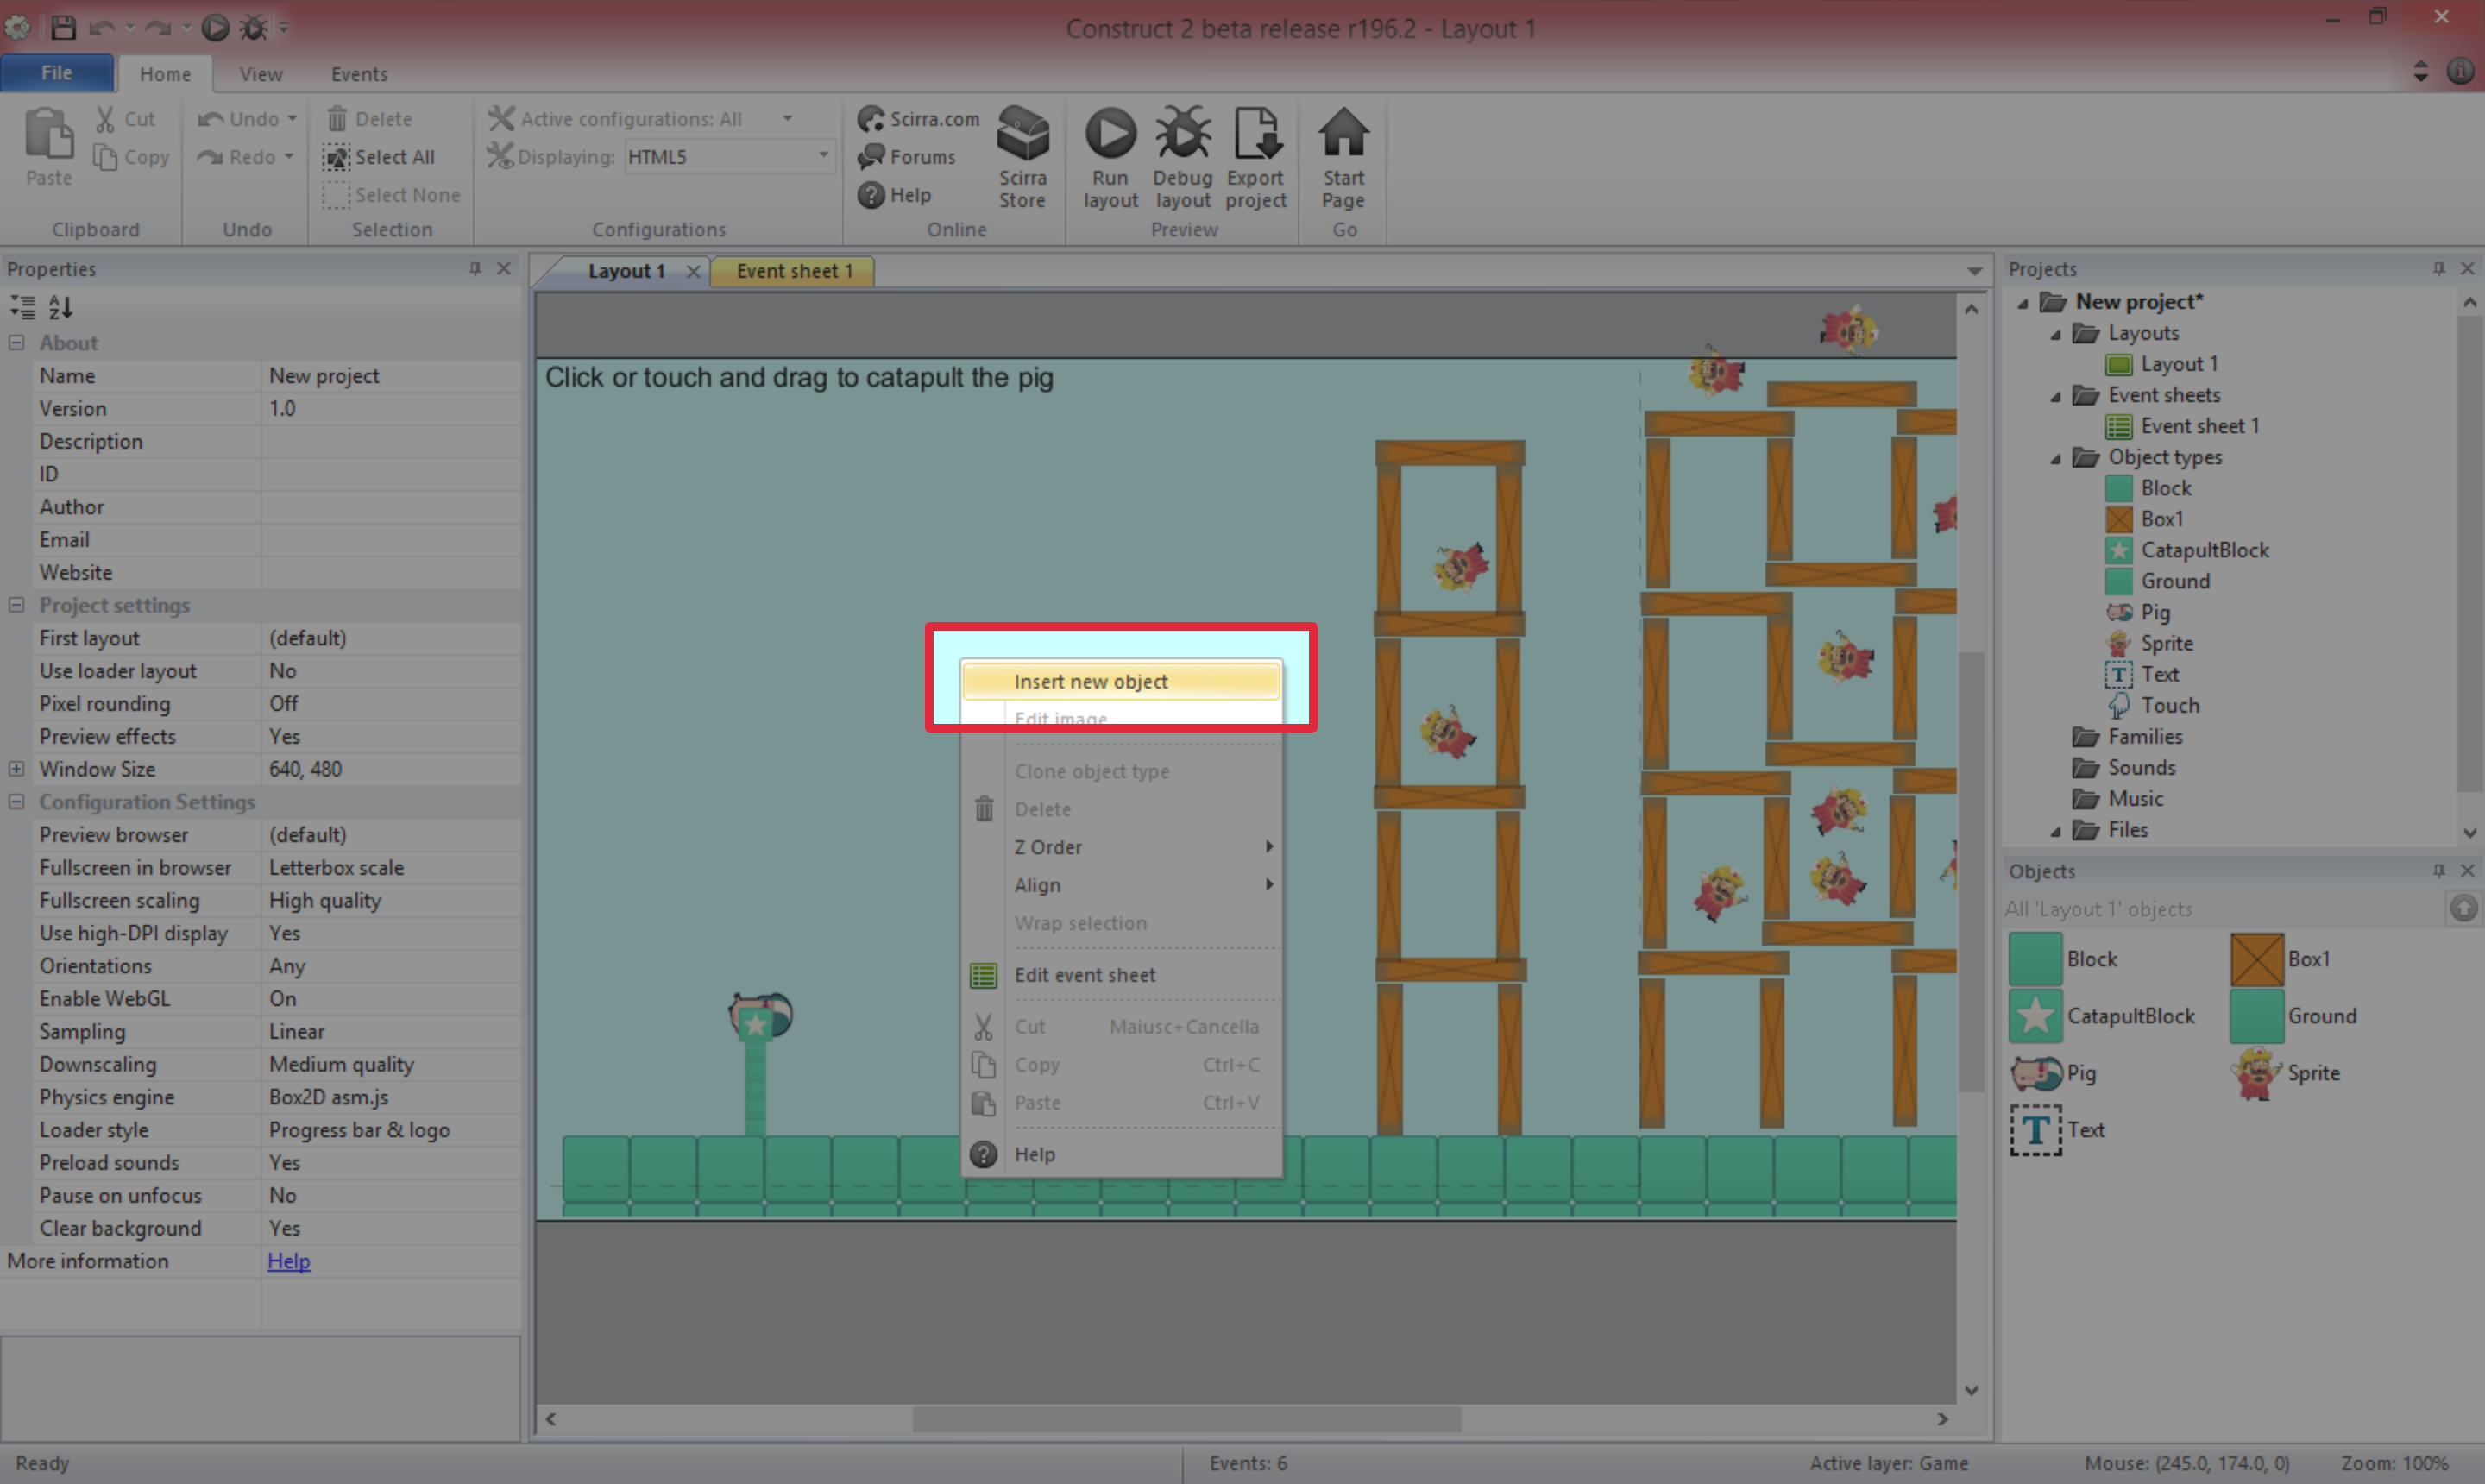Open Align submenu in context menu
2485x1484 pixels.
1121,885
